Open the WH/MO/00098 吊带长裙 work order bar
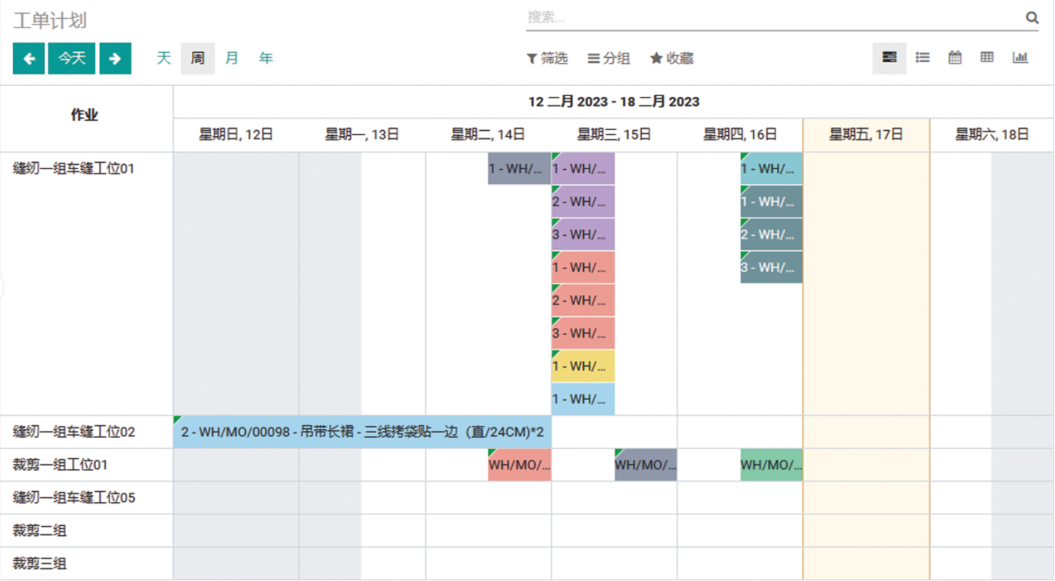Screen dimensions: 1055x581 click(x=362, y=432)
